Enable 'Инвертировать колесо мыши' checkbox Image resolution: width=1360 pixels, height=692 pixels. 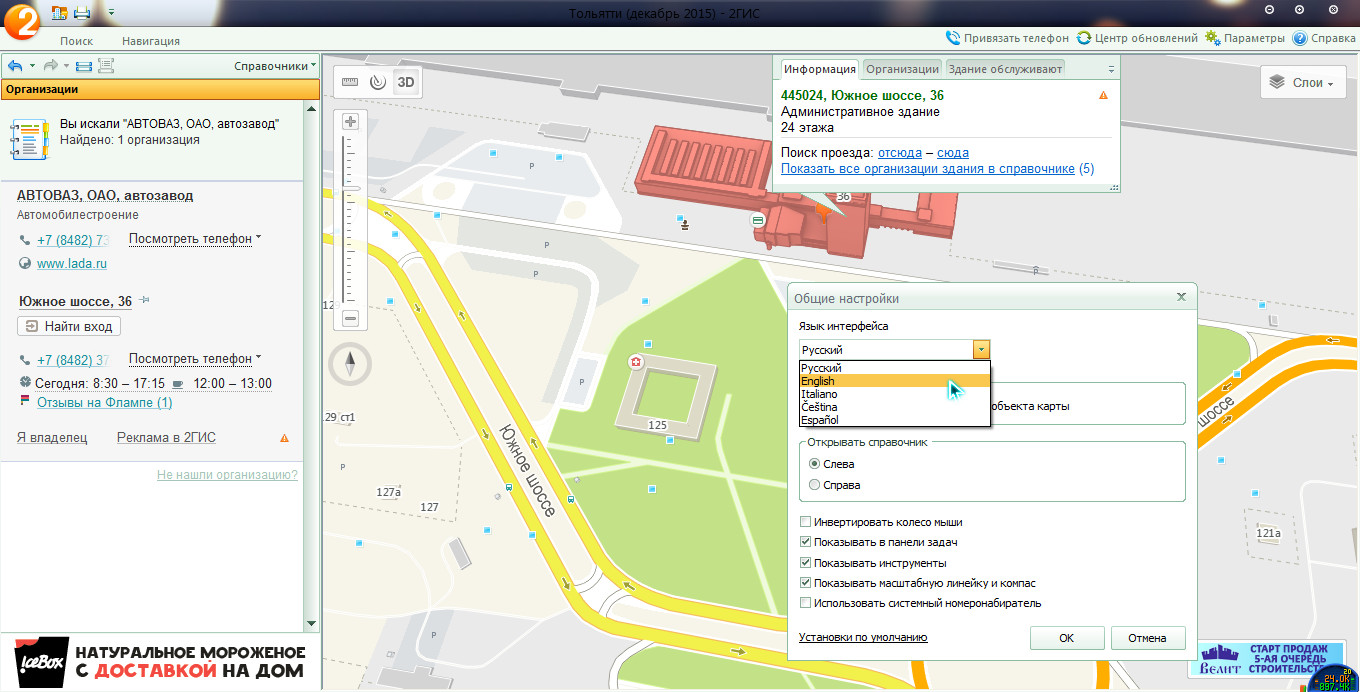point(806,522)
